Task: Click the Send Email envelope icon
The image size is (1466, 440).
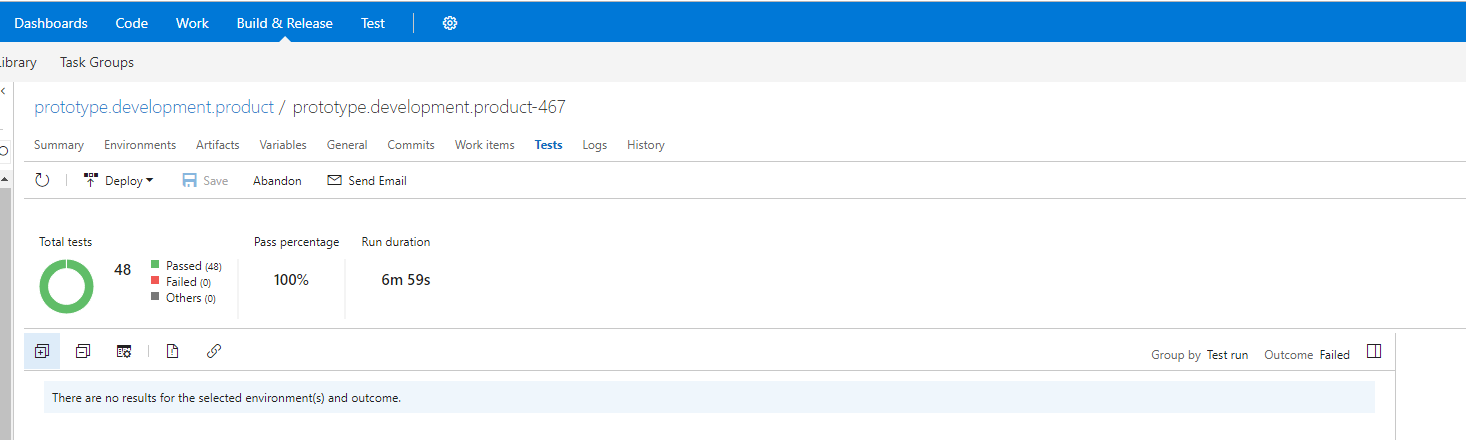Action: tap(335, 181)
